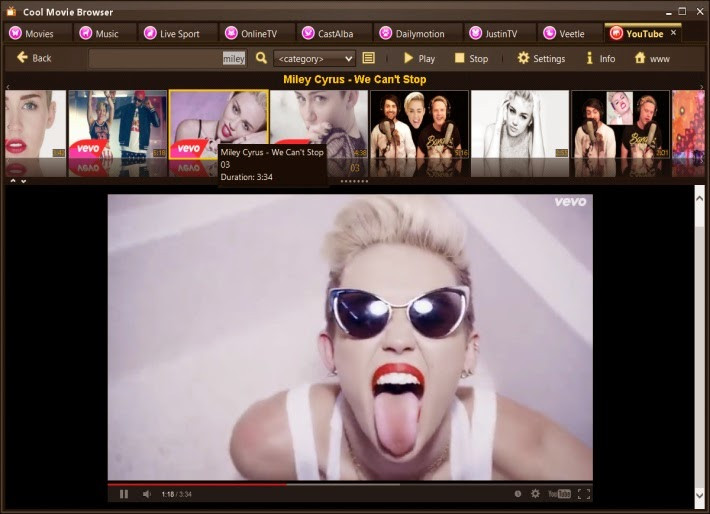The height and width of the screenshot is (514, 710).
Task: Click the search text field
Action: [168, 58]
